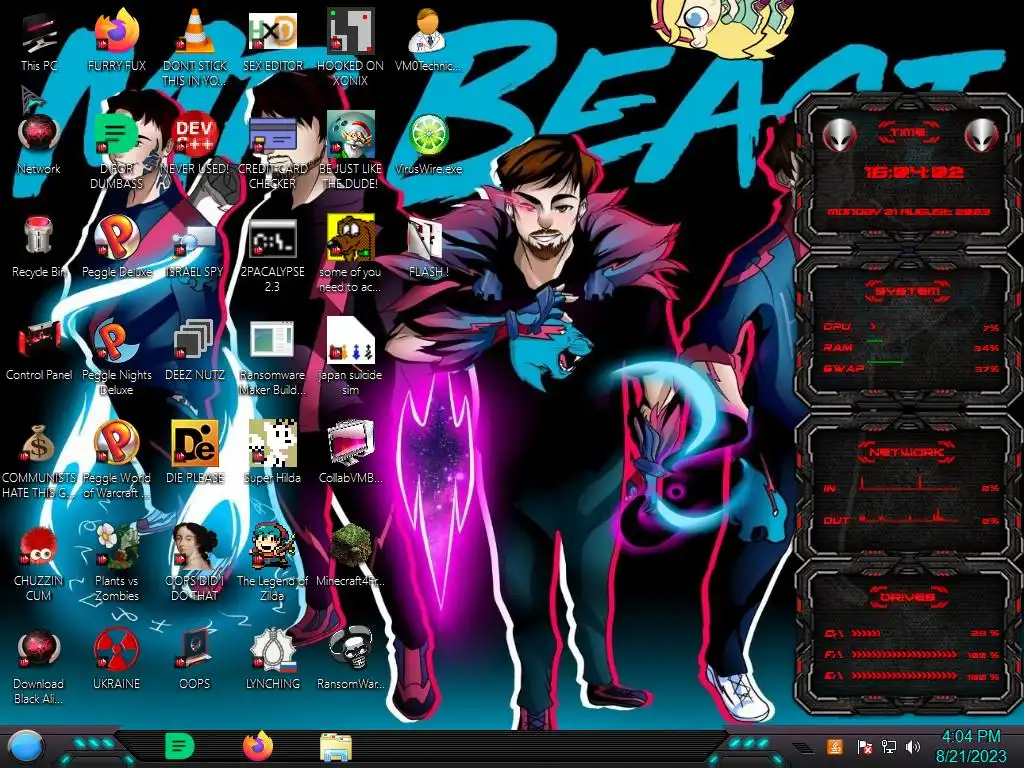Click the NETWORK widget header
1024x768 pixels.
[908, 451]
